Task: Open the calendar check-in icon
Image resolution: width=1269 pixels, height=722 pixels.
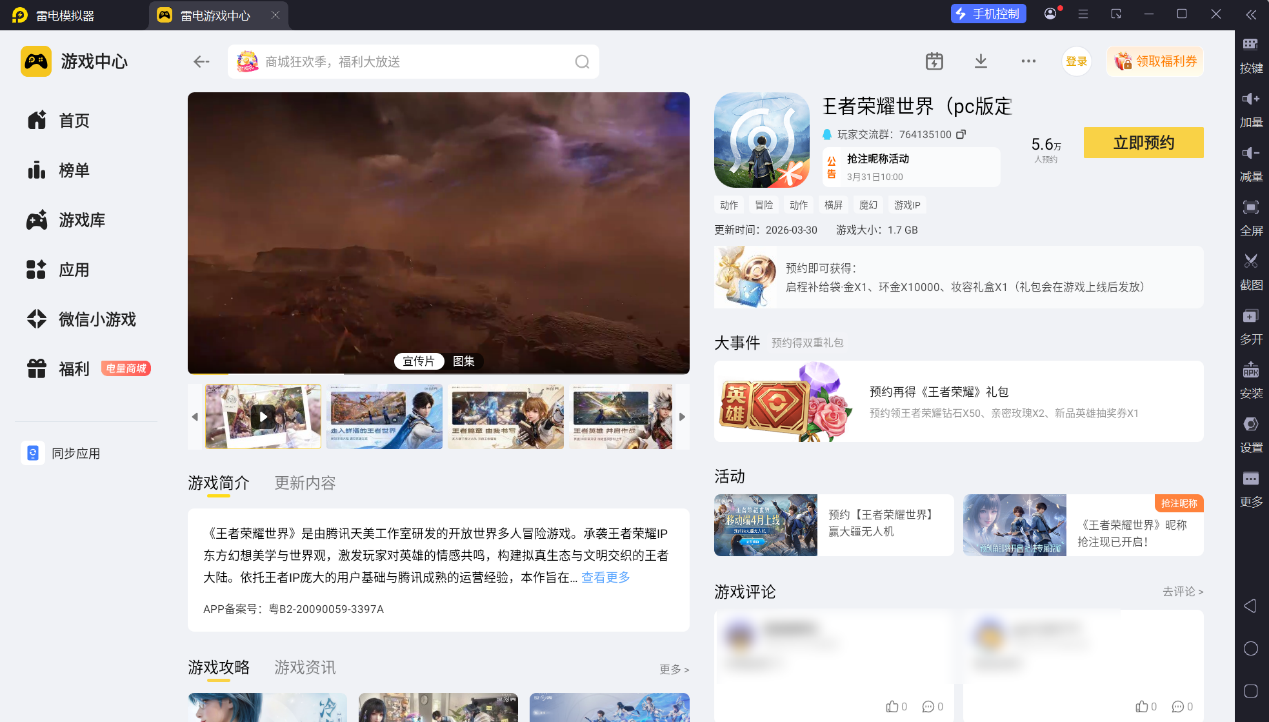Action: pos(934,61)
